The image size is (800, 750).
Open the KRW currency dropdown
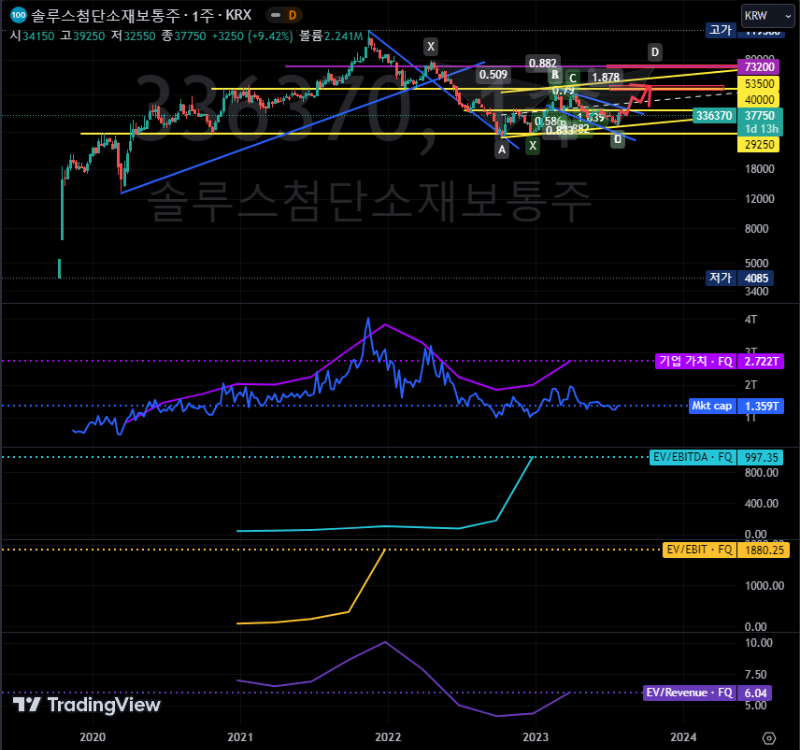point(767,16)
